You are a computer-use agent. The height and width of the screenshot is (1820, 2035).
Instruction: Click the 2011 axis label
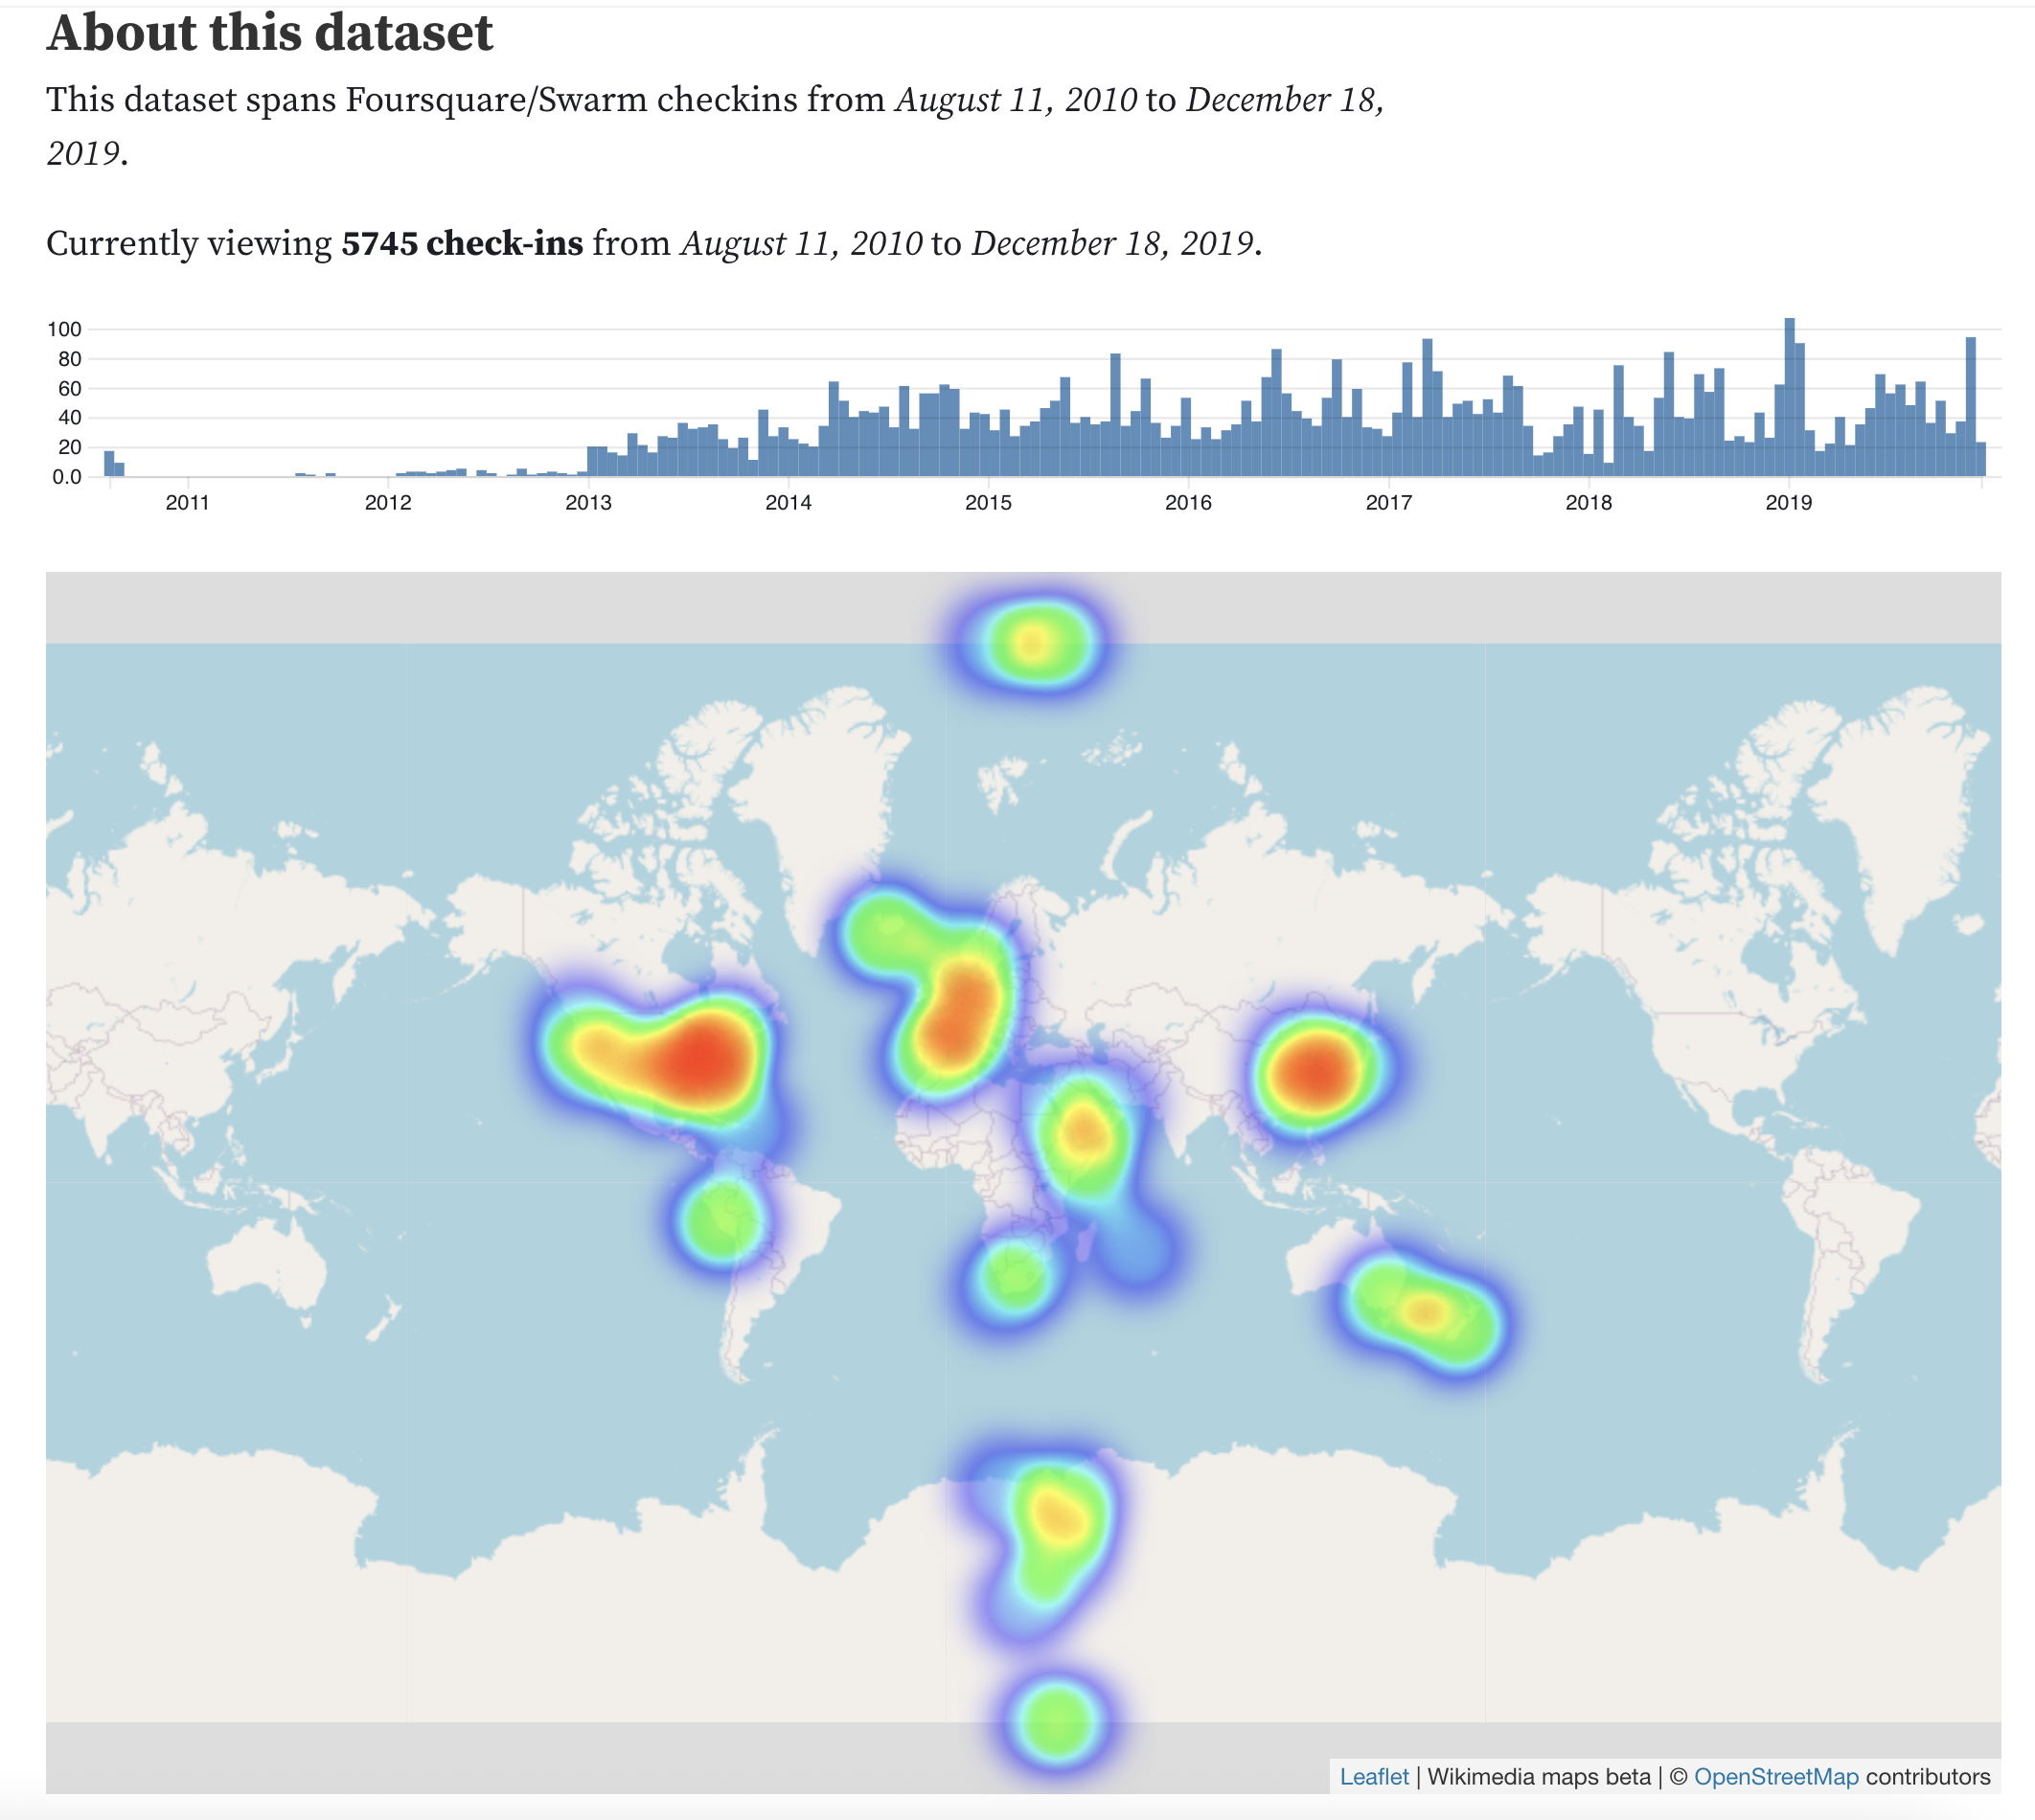point(187,503)
